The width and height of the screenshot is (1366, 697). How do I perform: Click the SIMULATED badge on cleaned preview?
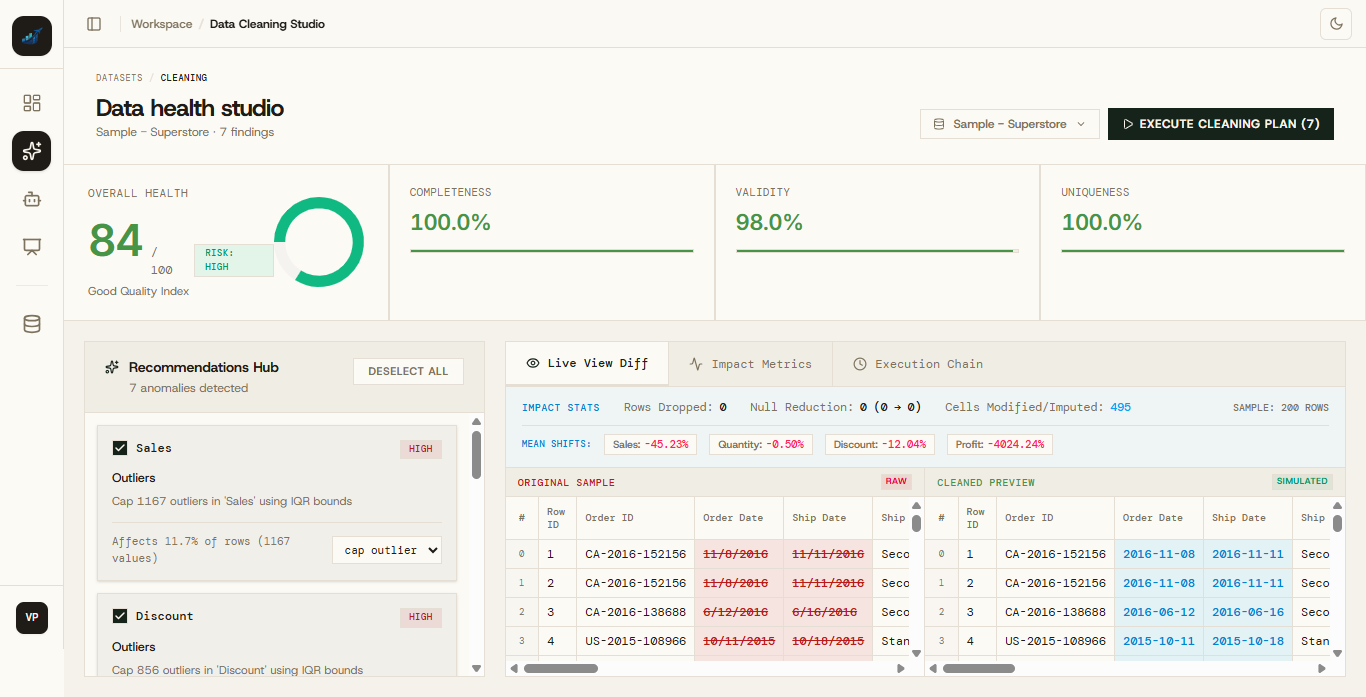(x=1303, y=482)
